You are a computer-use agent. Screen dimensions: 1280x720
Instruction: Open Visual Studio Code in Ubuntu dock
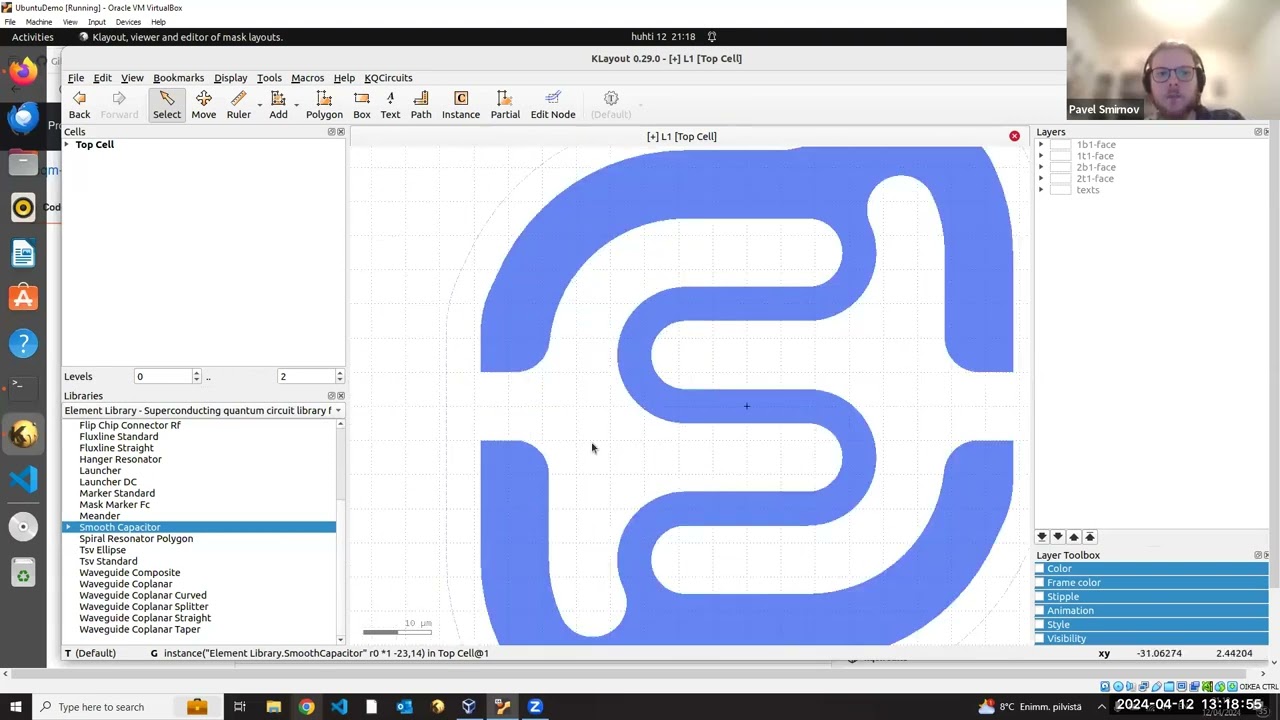point(23,480)
